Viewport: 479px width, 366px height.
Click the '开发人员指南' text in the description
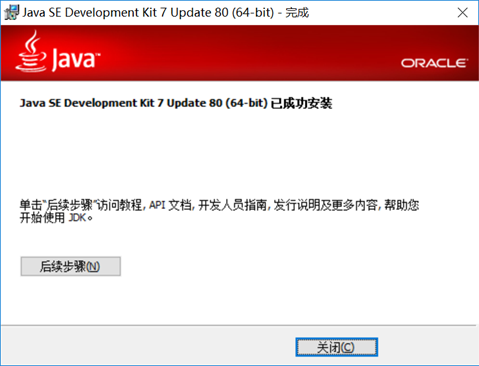(x=233, y=205)
